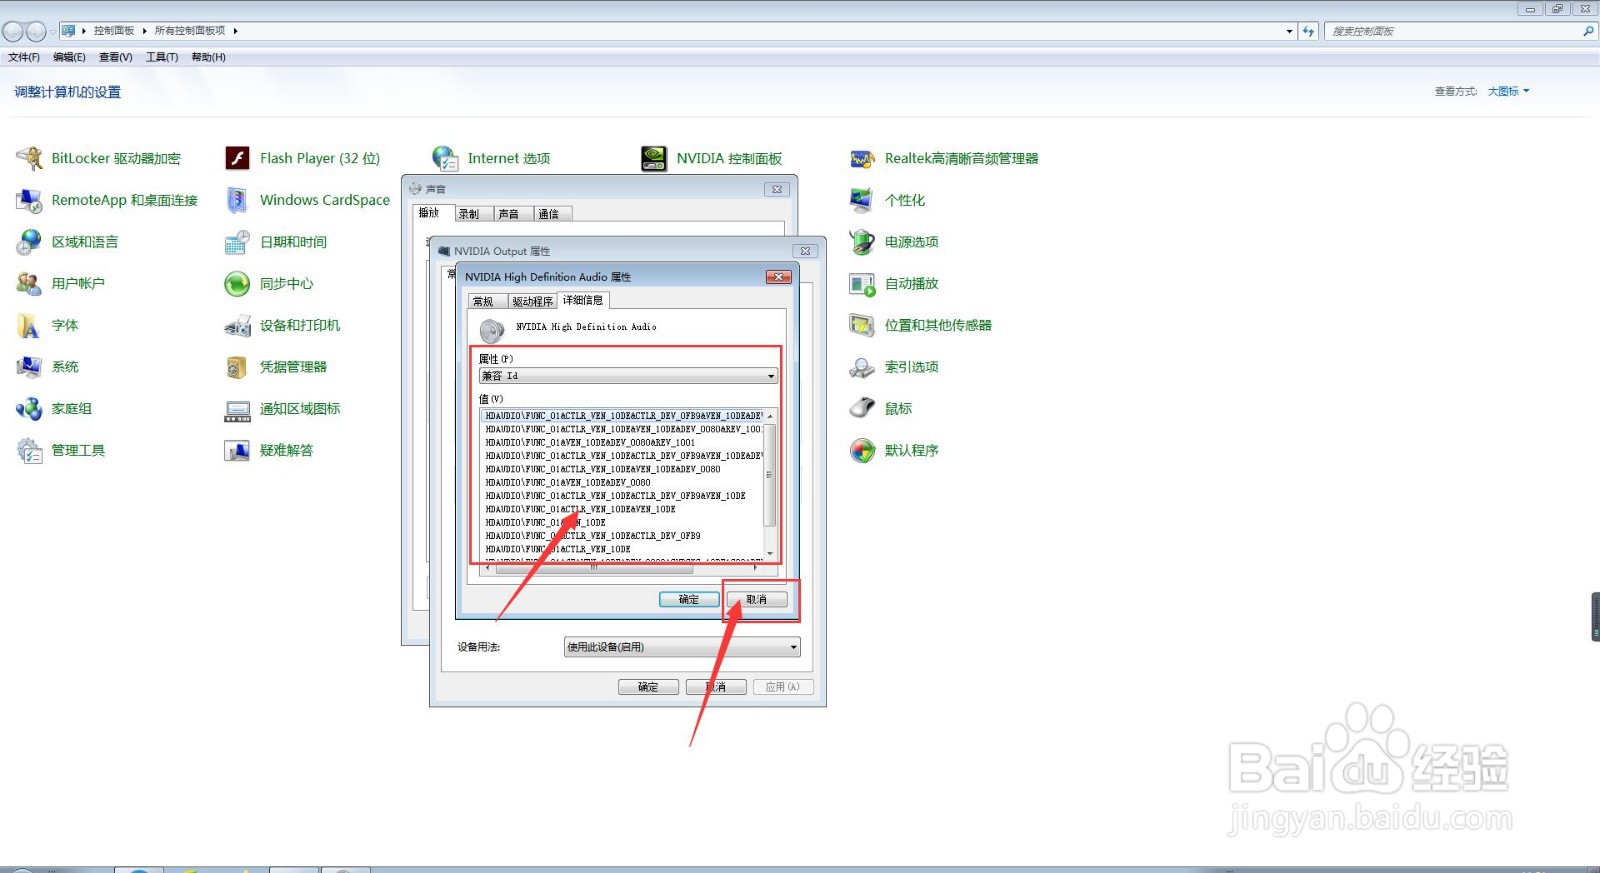Open Internet 选项 icon
This screenshot has height=873, width=1600.
click(x=446, y=158)
